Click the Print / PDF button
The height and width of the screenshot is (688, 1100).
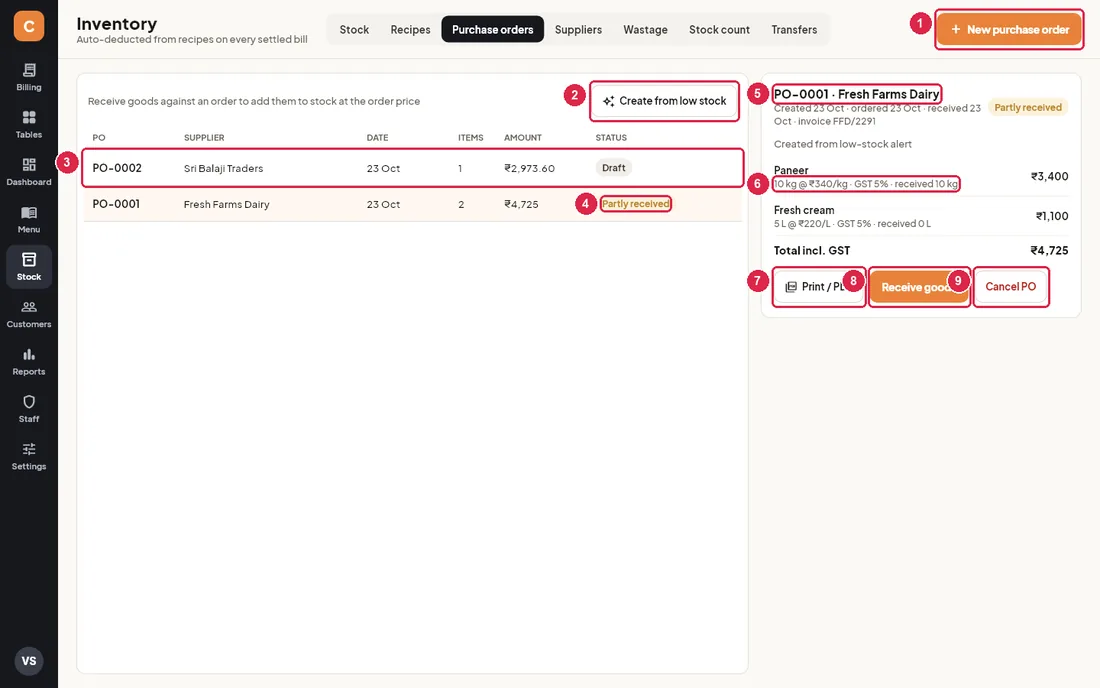(x=819, y=287)
